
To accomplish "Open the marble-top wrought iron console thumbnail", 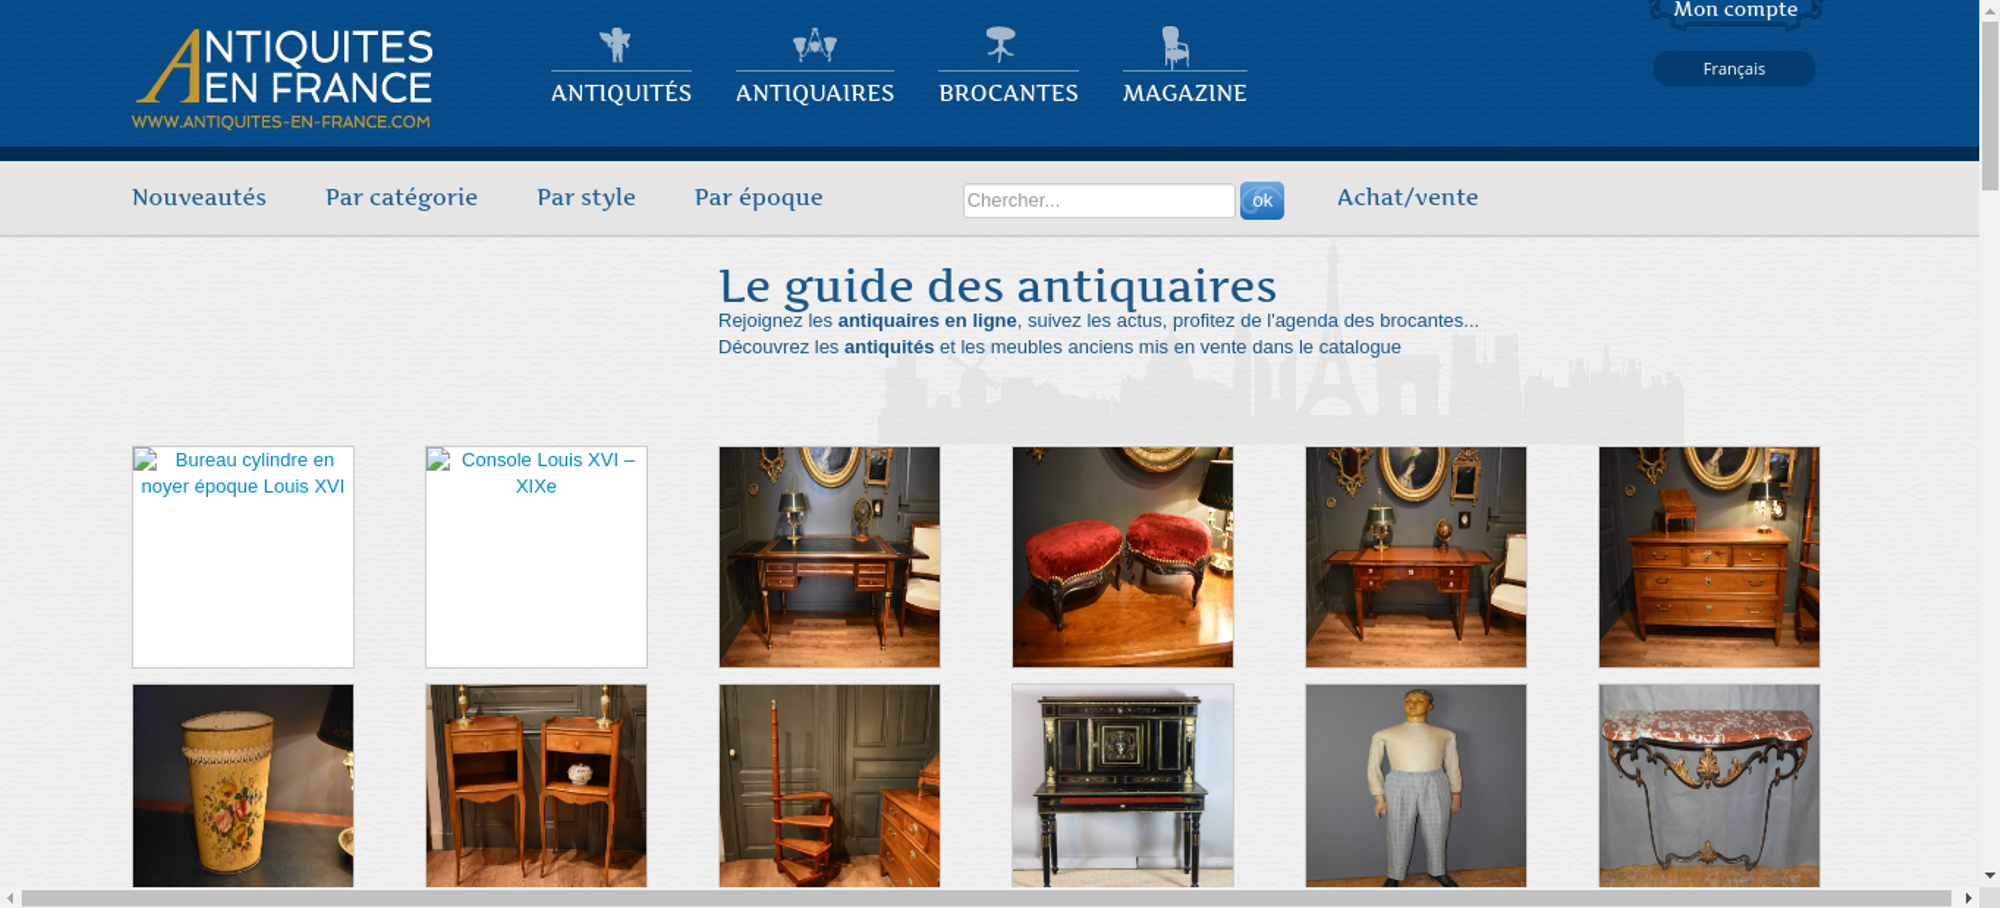I will [1708, 785].
